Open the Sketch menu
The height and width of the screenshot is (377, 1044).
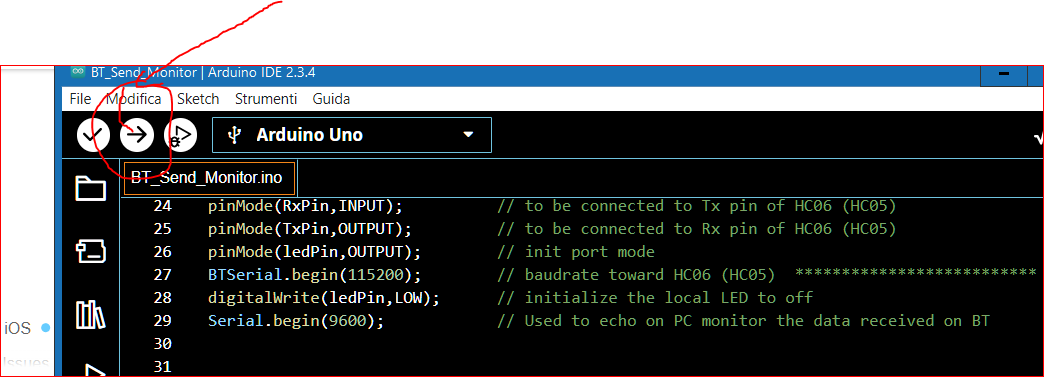(198, 99)
